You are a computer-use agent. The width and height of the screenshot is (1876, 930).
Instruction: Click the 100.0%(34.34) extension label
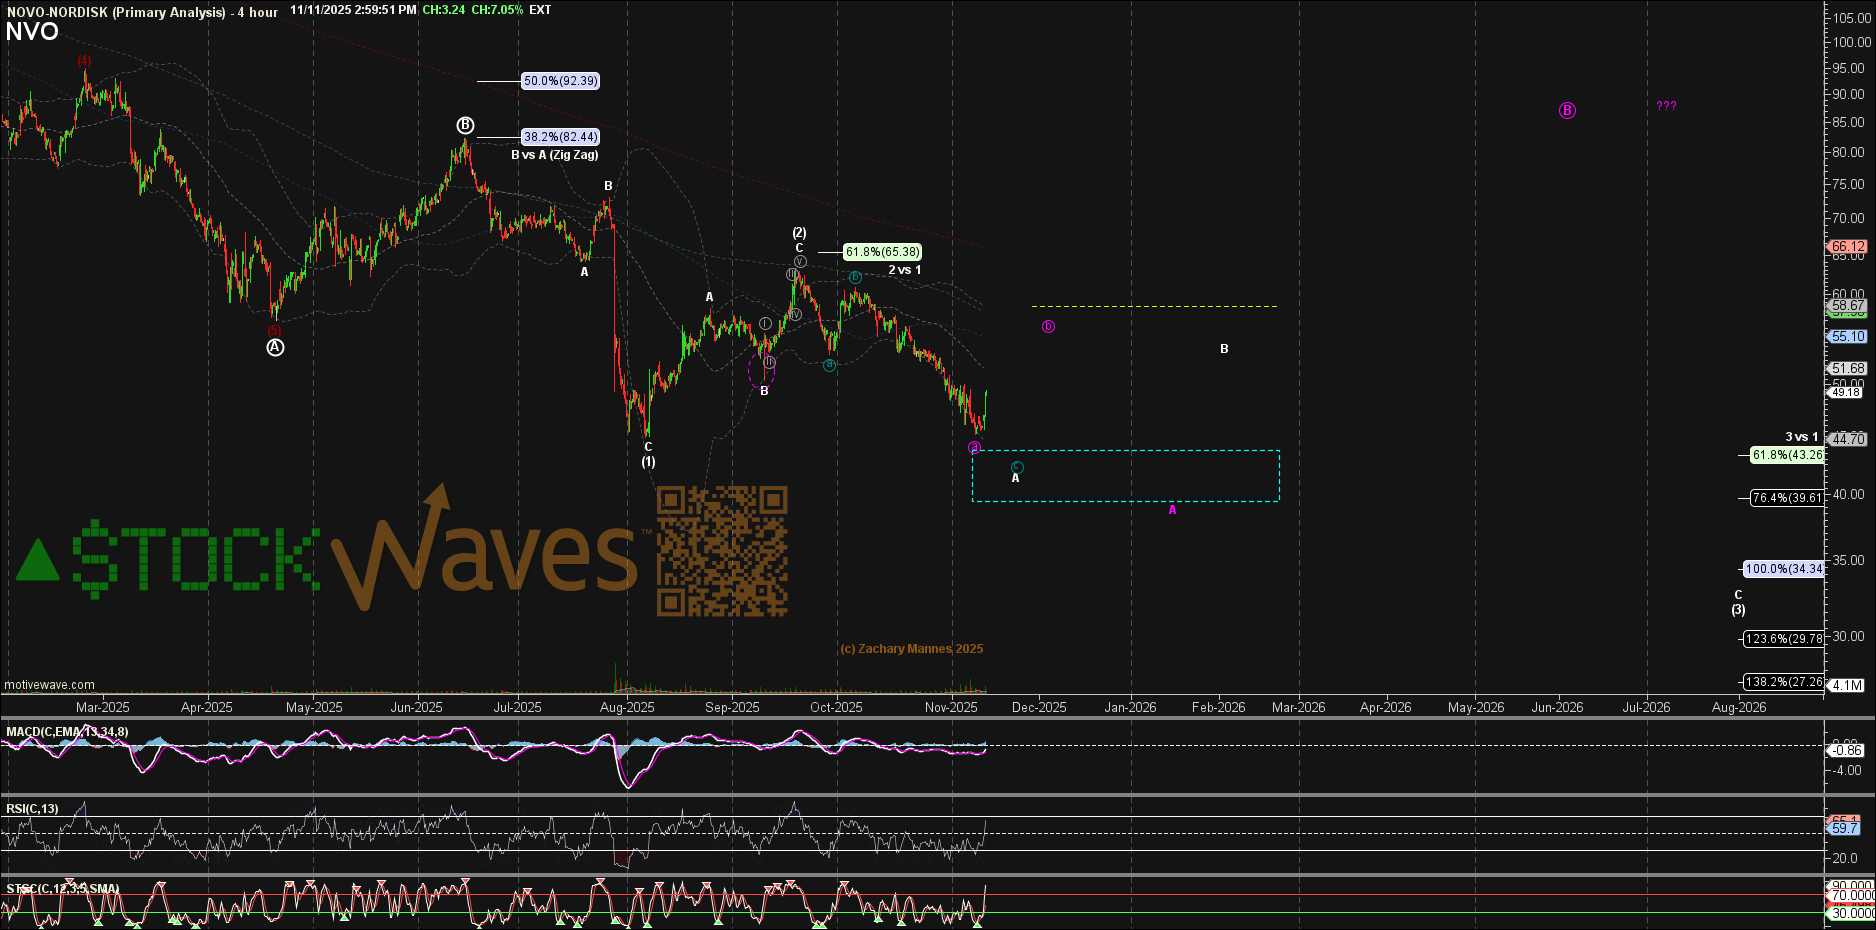pyautogui.click(x=1783, y=569)
